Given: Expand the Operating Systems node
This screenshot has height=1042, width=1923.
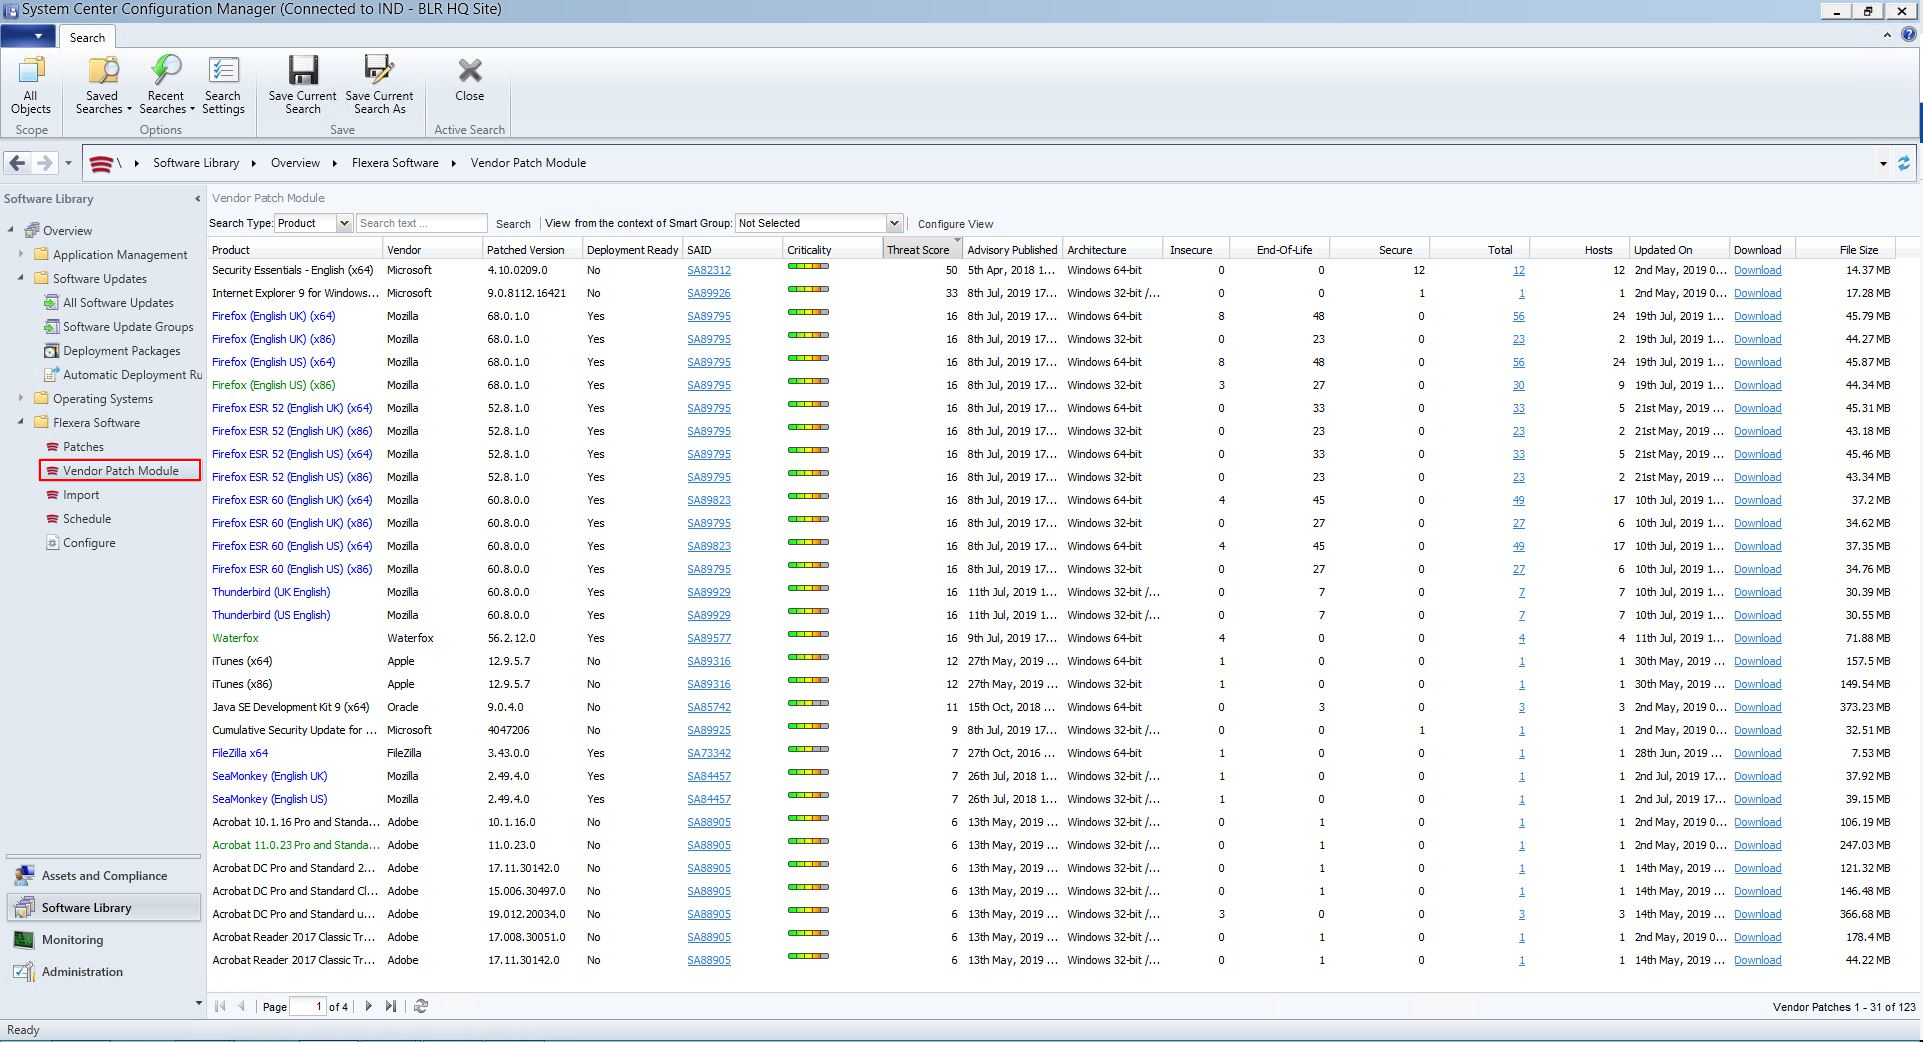Looking at the screenshot, I should pyautogui.click(x=21, y=398).
